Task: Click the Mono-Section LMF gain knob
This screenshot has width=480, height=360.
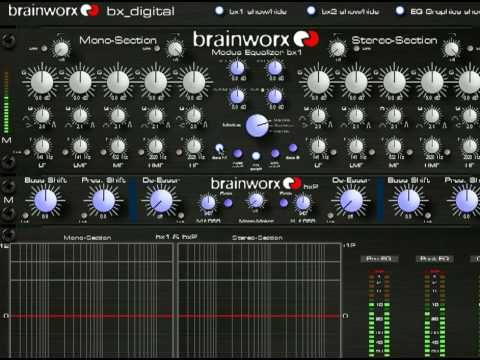Action: (x=80, y=82)
